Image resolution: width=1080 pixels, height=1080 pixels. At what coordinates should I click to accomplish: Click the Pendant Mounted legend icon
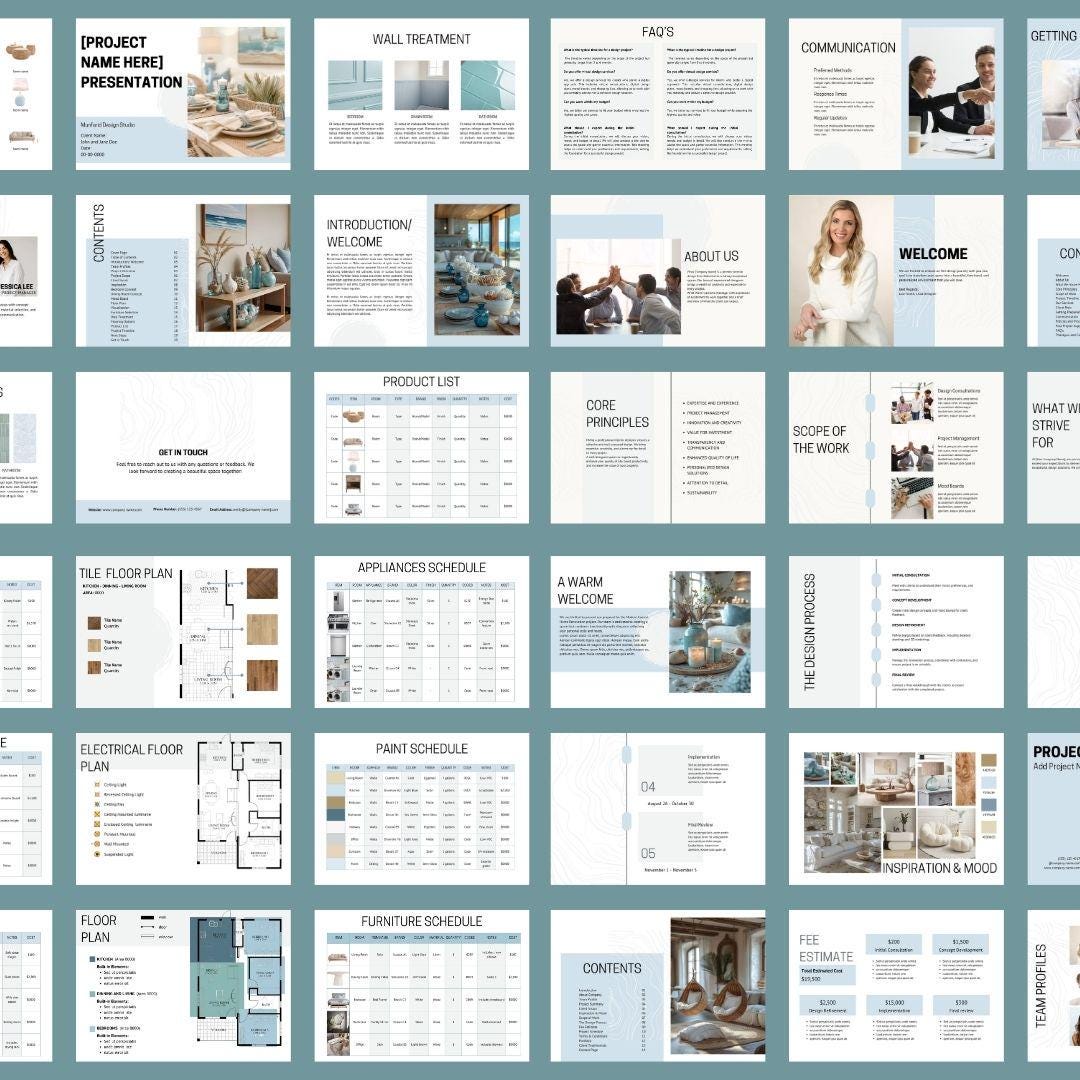click(97, 834)
